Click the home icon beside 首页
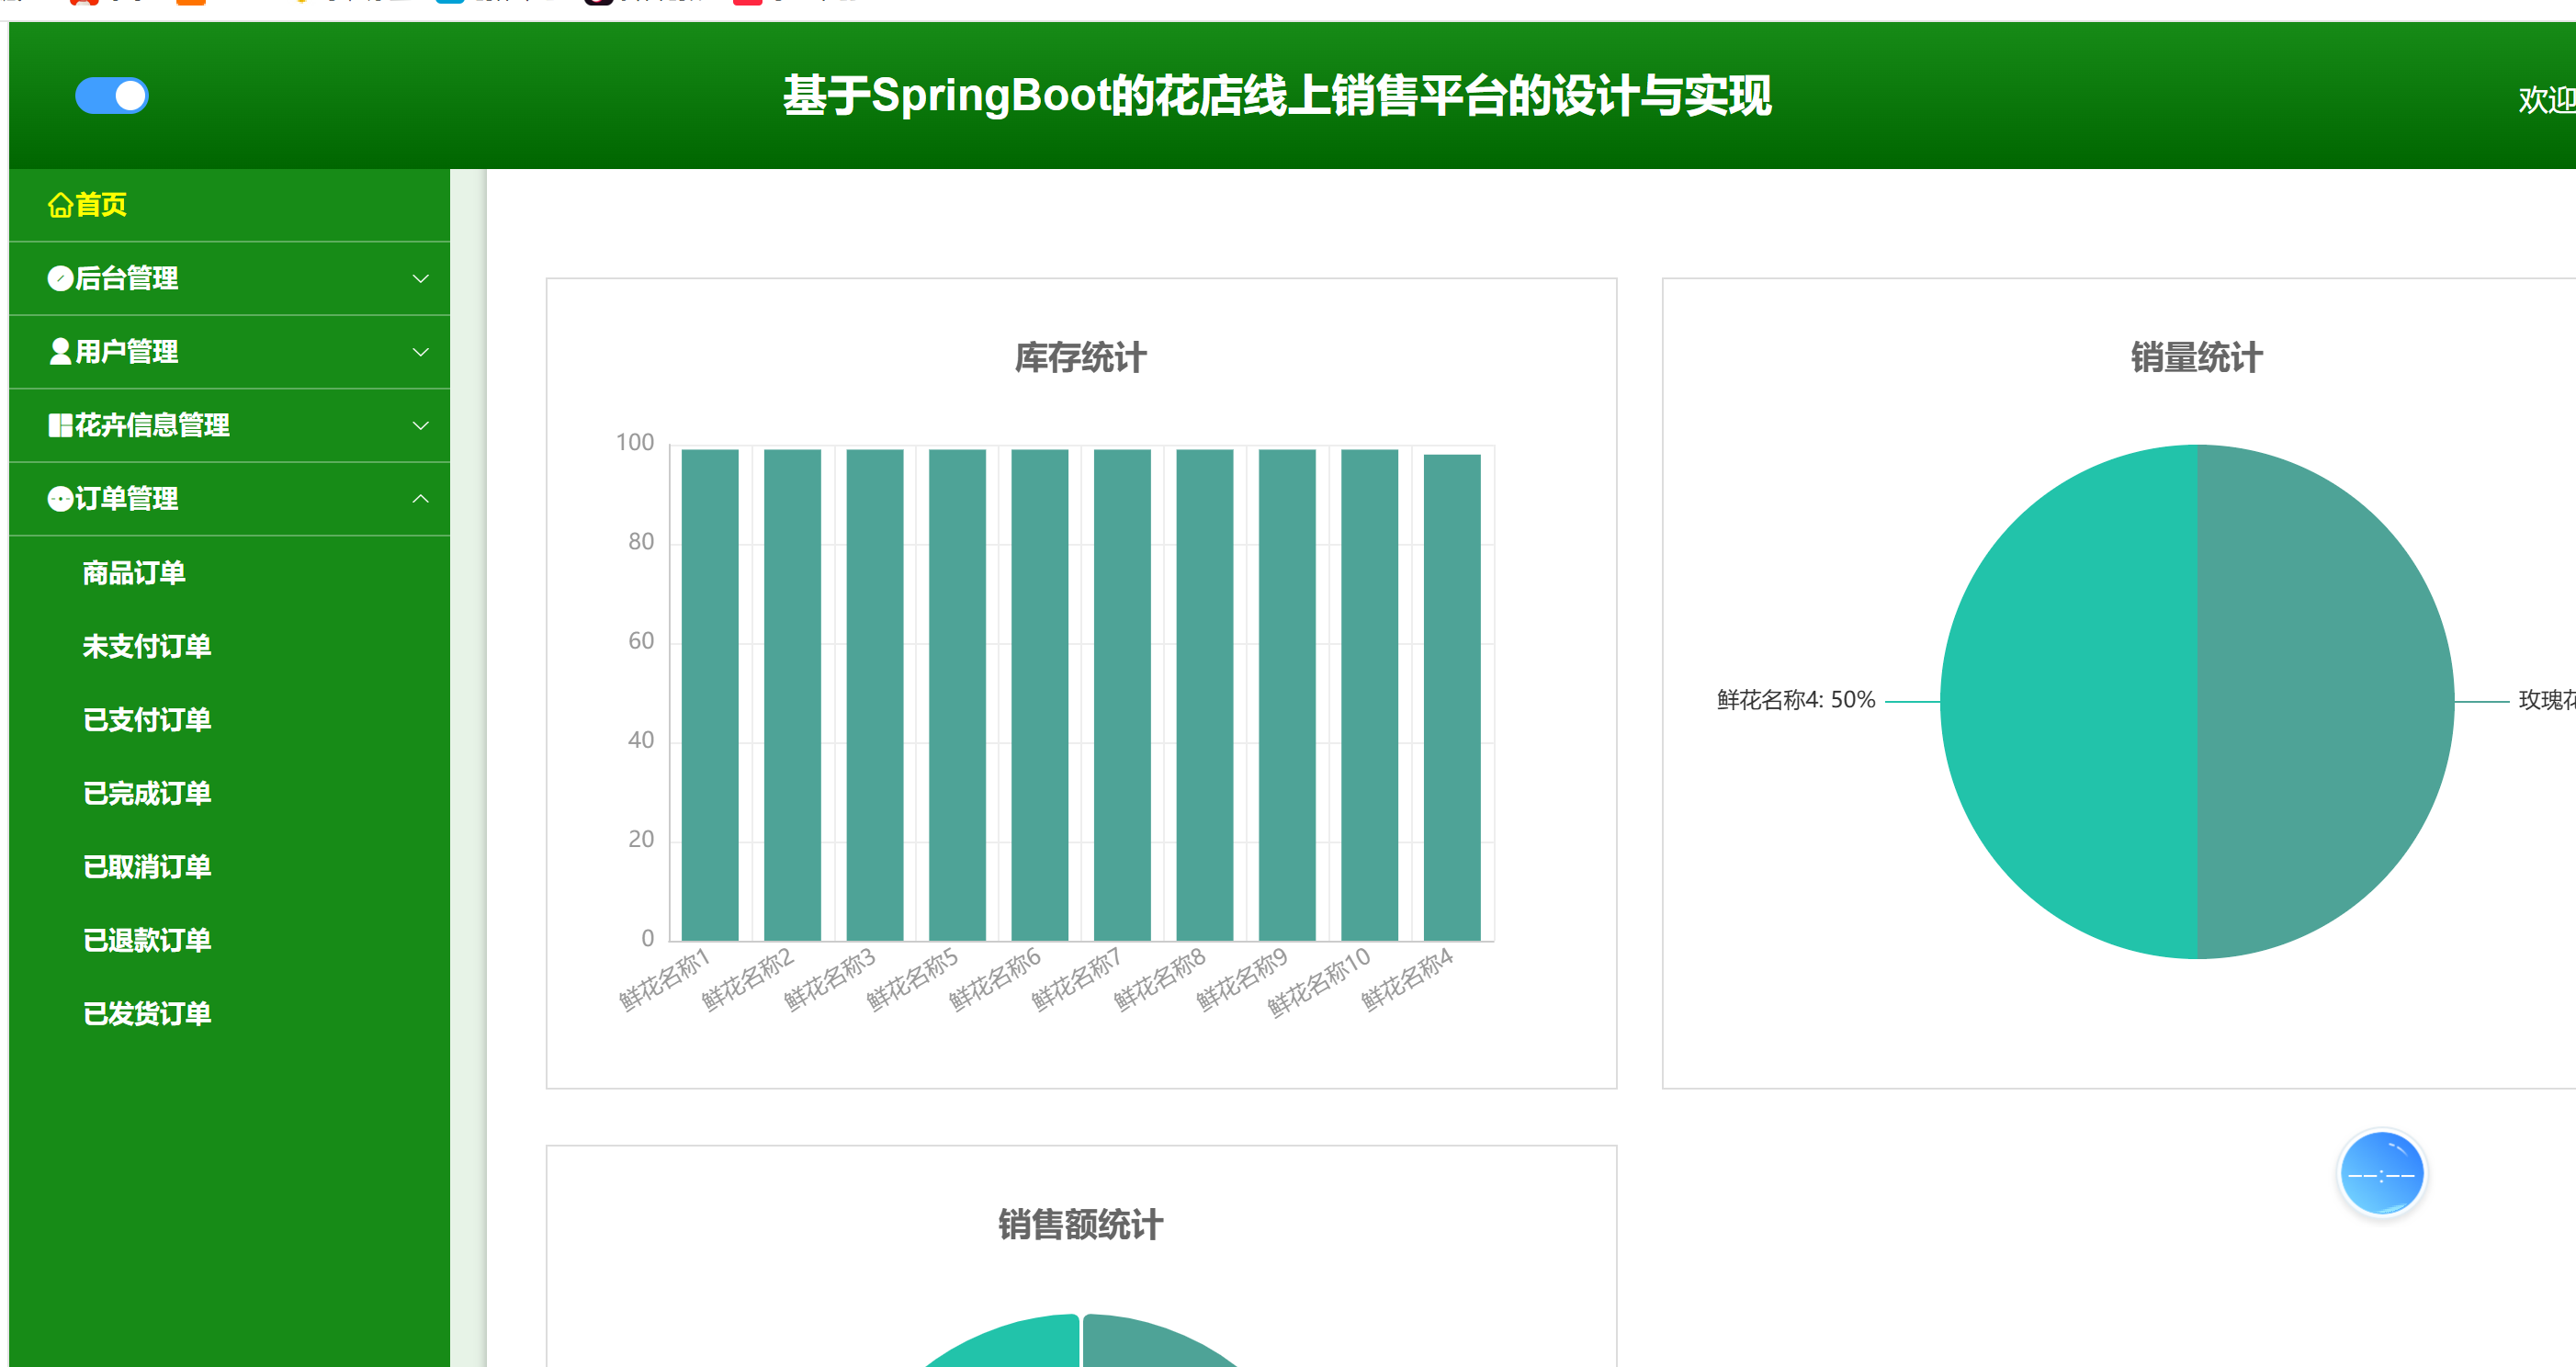Screen dimensions: 2576x1367 pyautogui.click(x=60, y=204)
